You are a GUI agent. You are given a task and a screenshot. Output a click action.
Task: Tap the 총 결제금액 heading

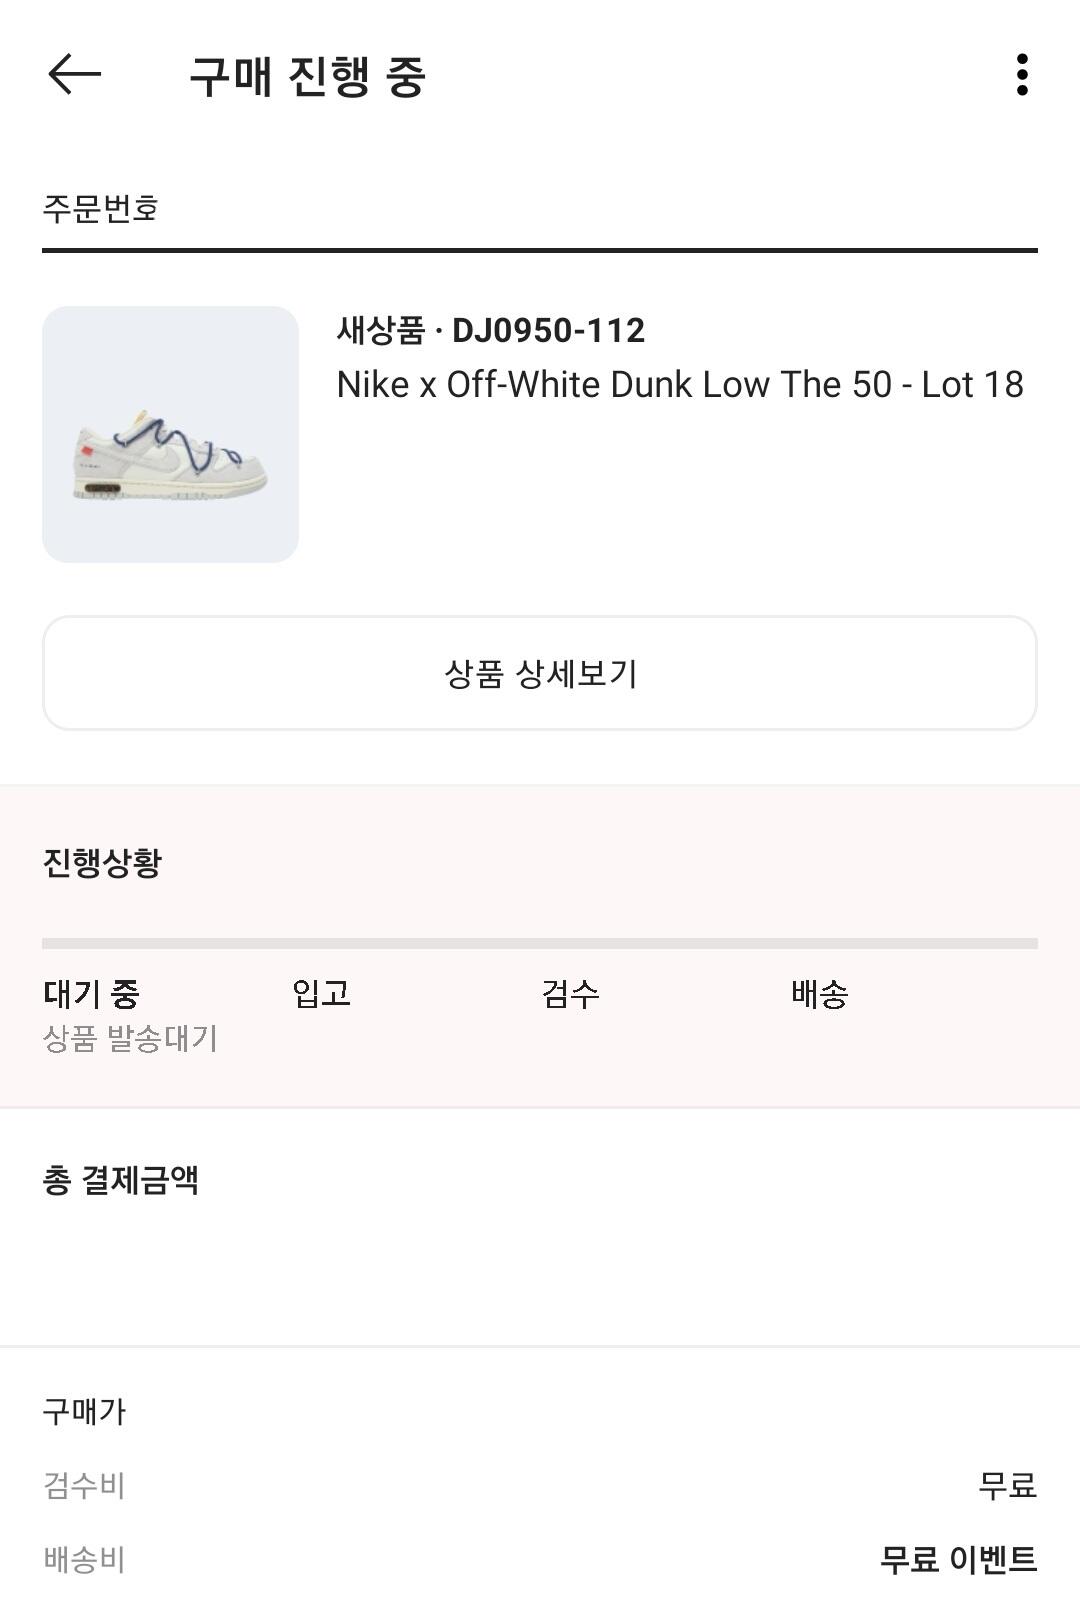[121, 1180]
